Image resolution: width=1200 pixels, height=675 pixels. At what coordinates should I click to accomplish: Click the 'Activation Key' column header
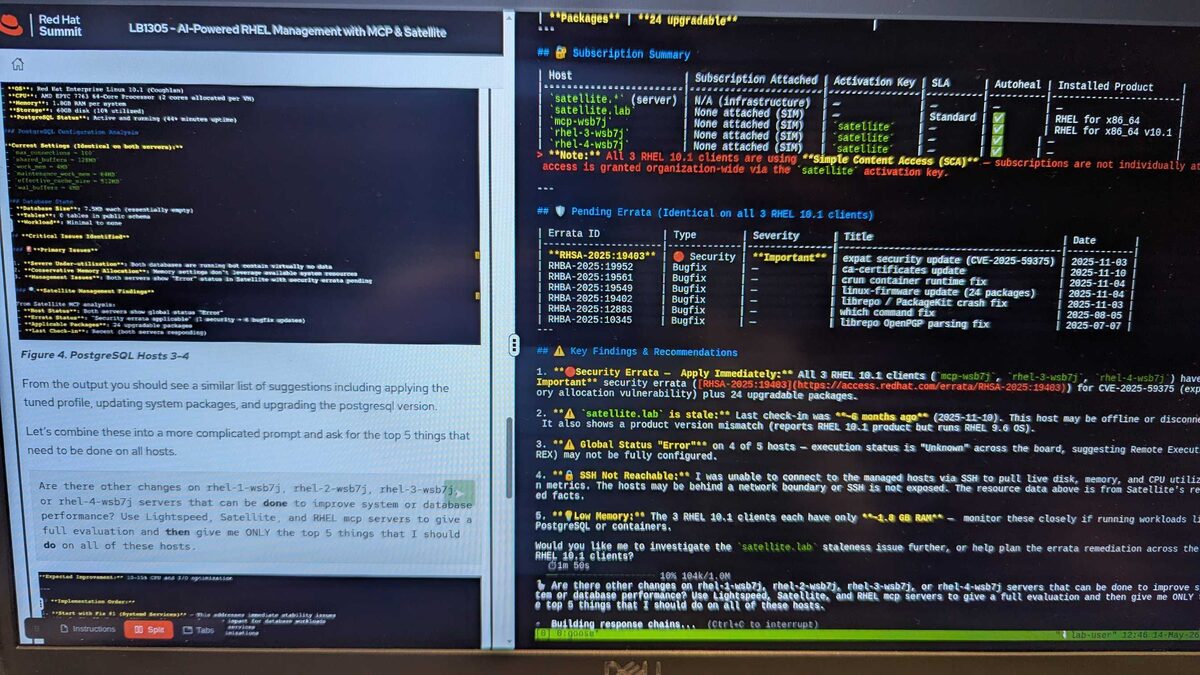tap(877, 81)
